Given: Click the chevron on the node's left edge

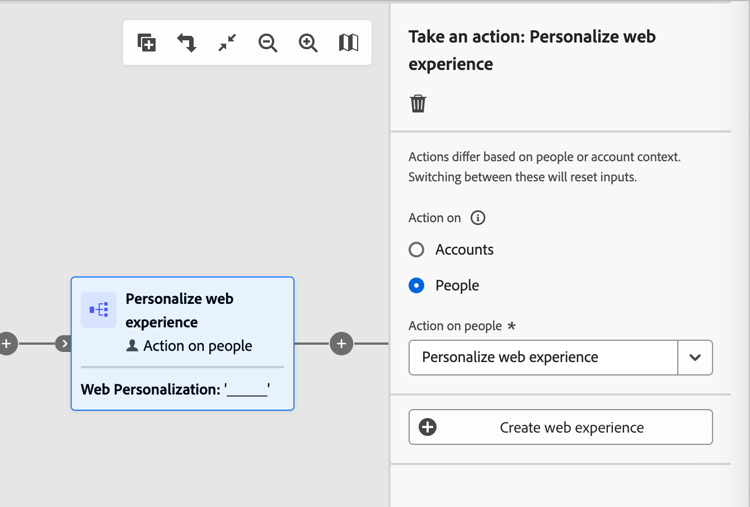Looking at the screenshot, I should [64, 344].
